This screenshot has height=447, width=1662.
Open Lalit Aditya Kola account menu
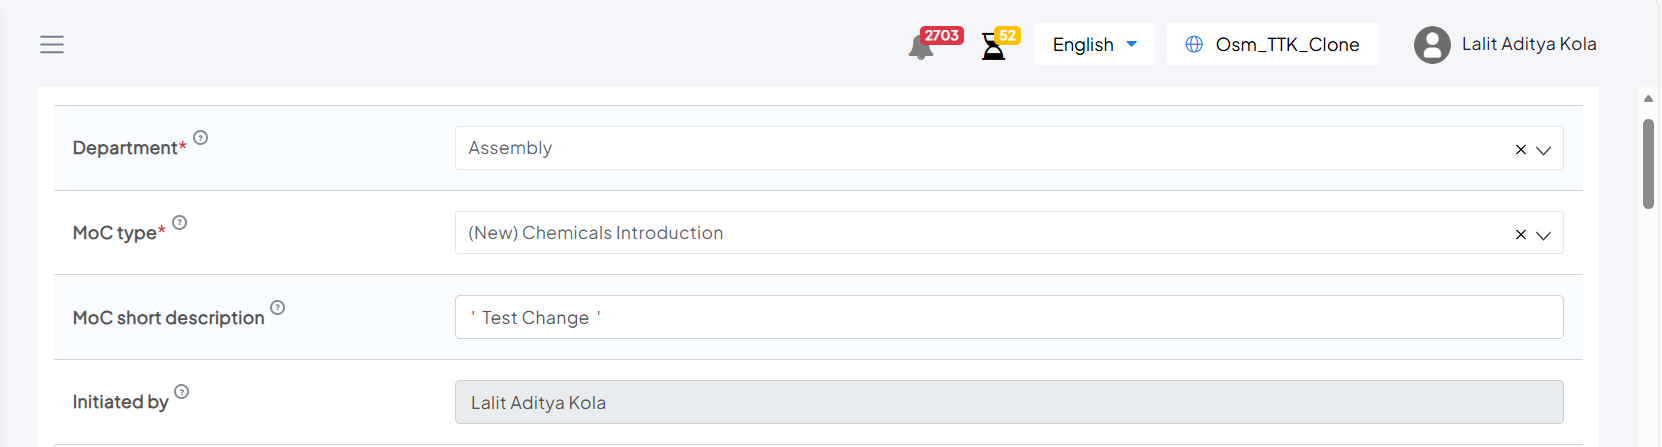[1528, 44]
